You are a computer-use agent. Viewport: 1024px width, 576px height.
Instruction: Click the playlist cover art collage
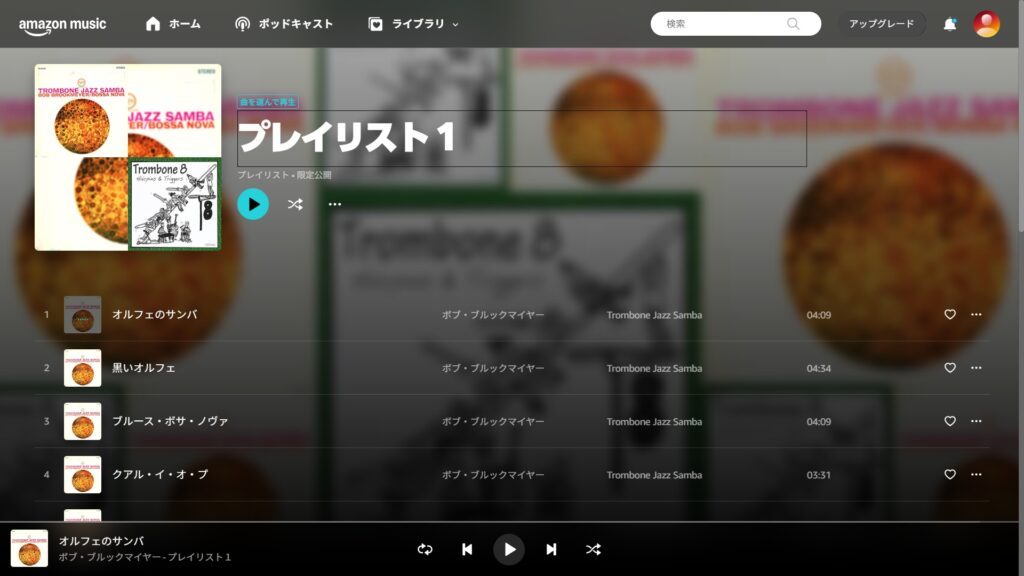tap(128, 157)
